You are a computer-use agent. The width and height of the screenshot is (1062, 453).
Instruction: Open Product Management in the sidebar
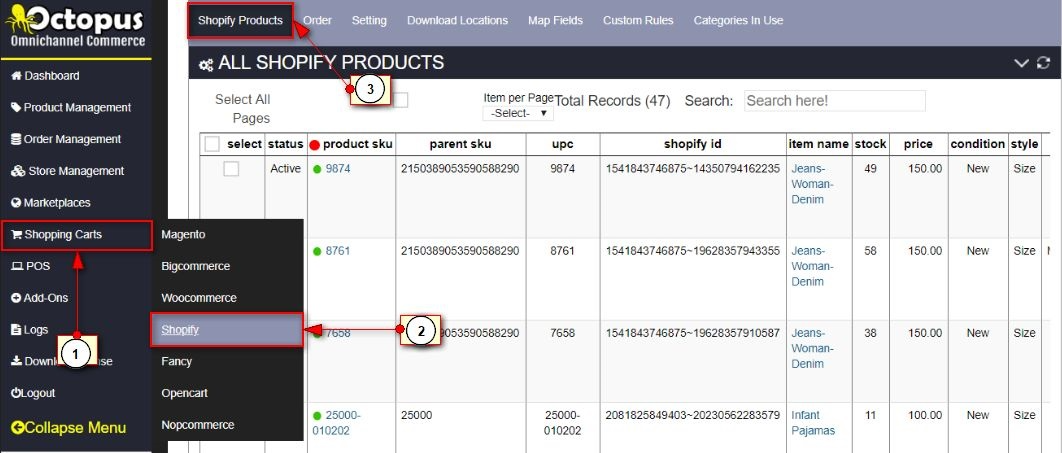[x=71, y=108]
